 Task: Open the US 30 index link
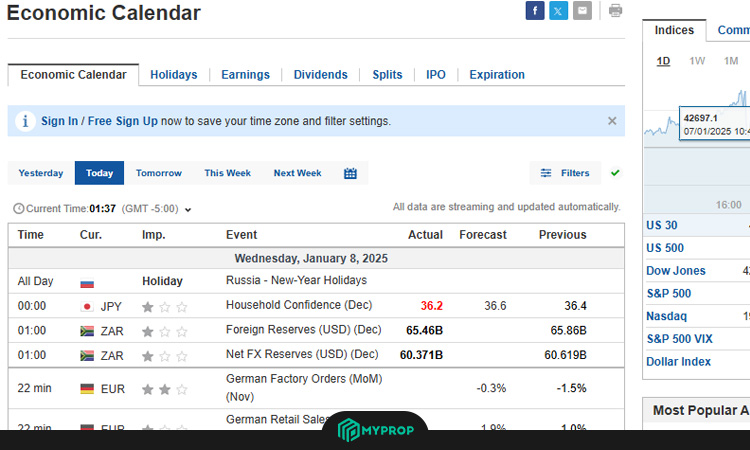(x=662, y=225)
